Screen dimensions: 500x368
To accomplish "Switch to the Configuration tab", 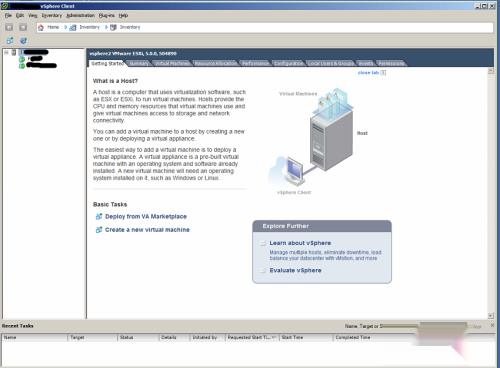I will (289, 63).
